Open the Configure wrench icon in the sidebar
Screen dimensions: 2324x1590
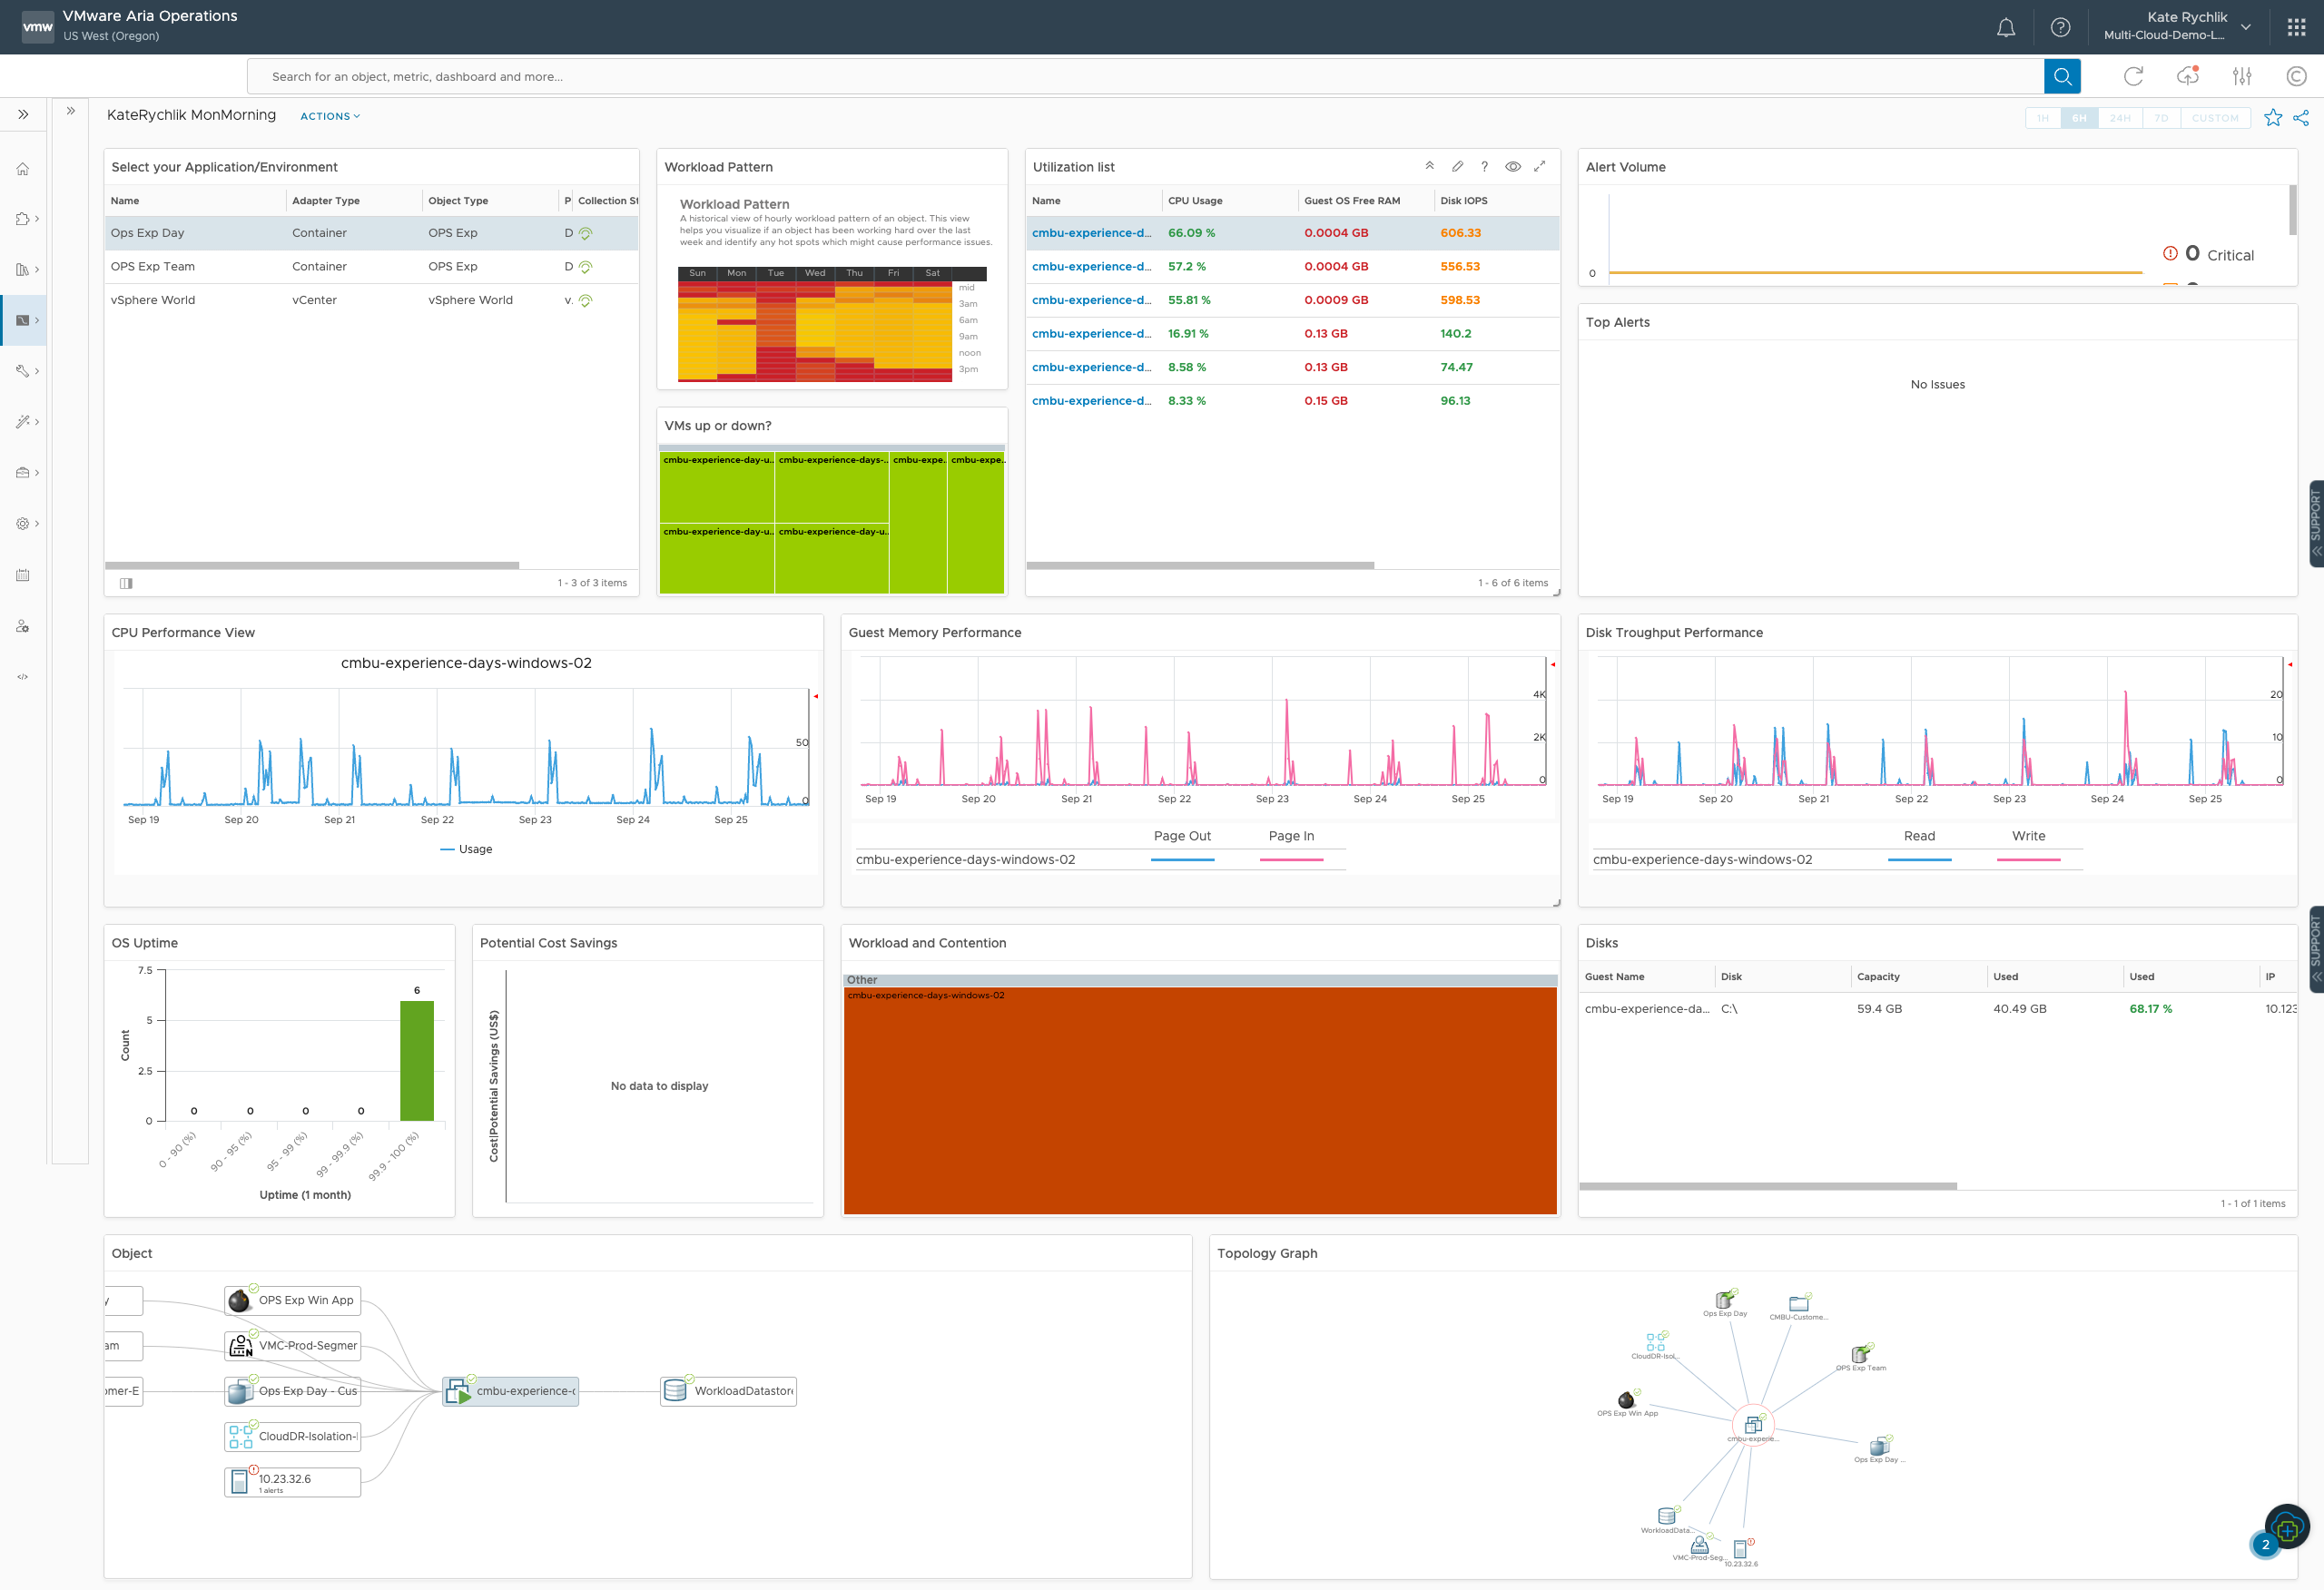tap(22, 371)
